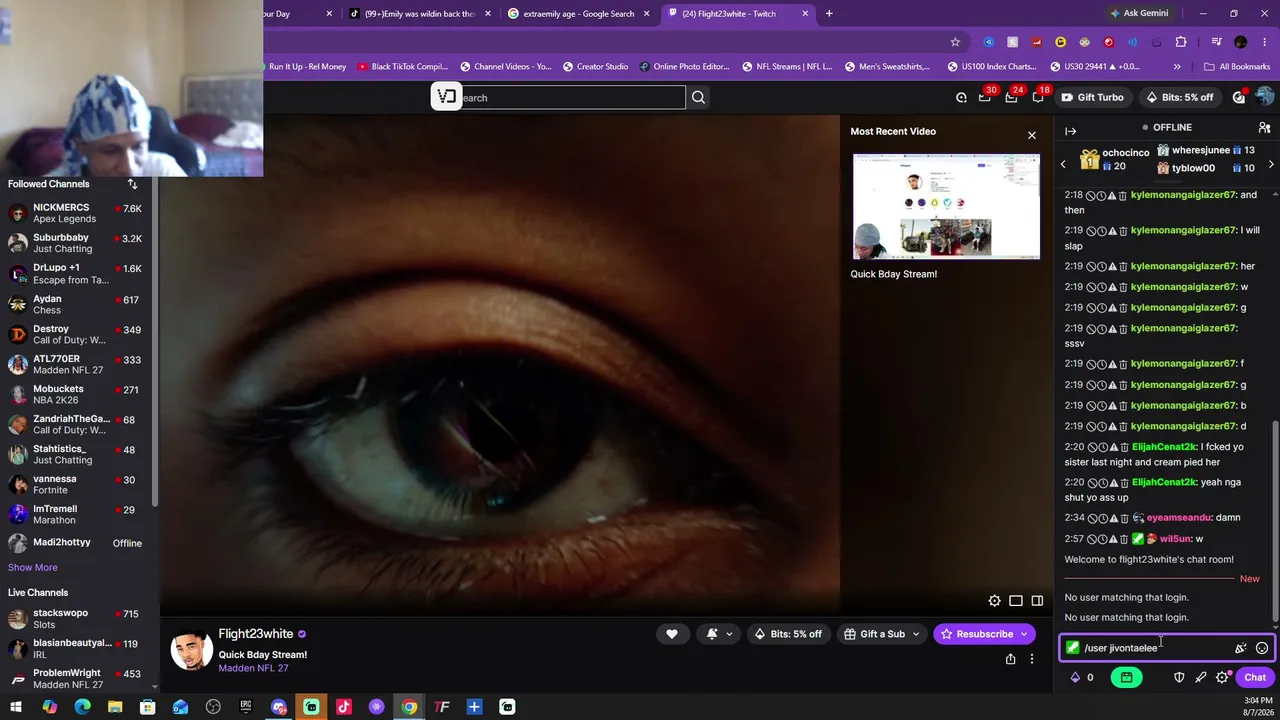Sort the Followed Channels list
1280x720 pixels.
pos(132,184)
